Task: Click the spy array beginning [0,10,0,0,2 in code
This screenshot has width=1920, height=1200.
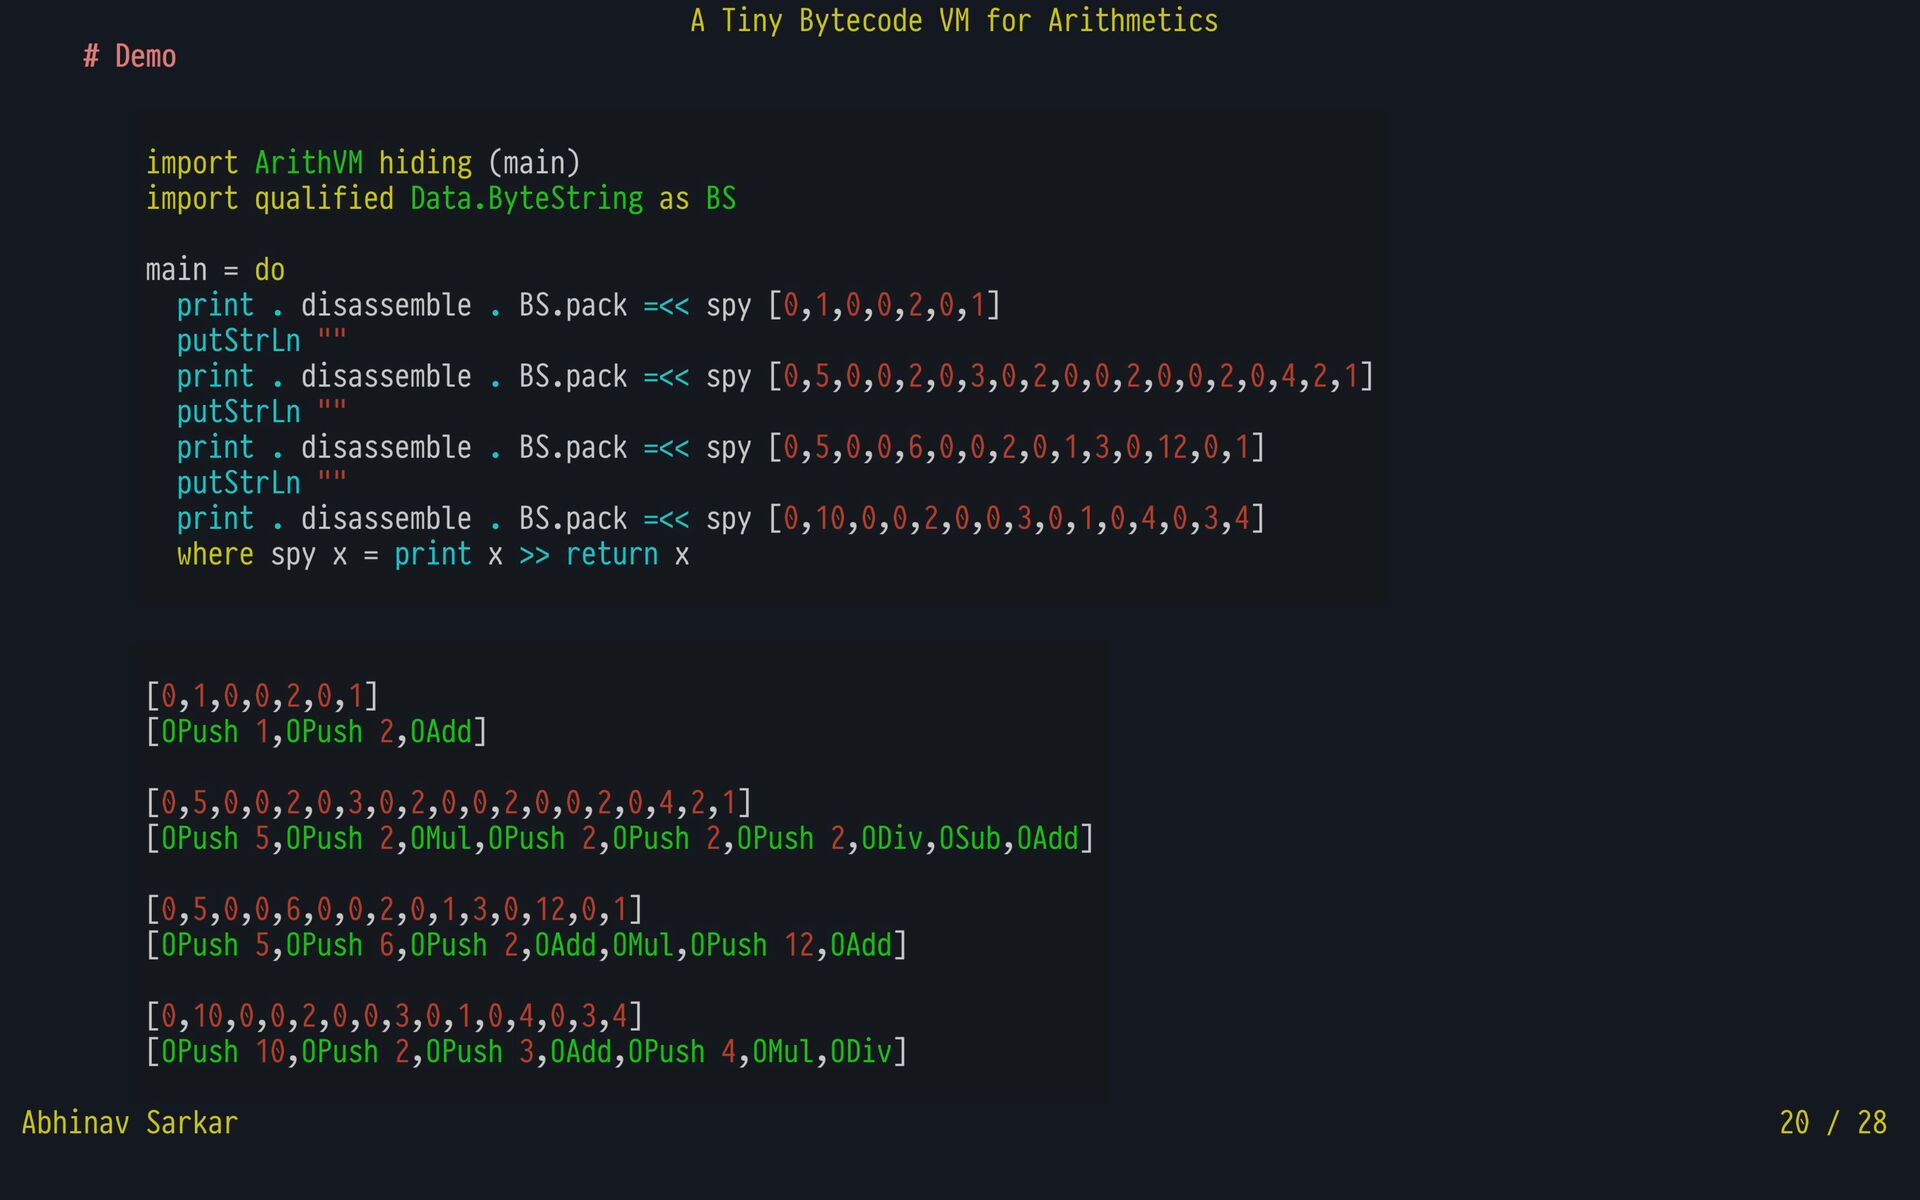Action: pos(1016,519)
